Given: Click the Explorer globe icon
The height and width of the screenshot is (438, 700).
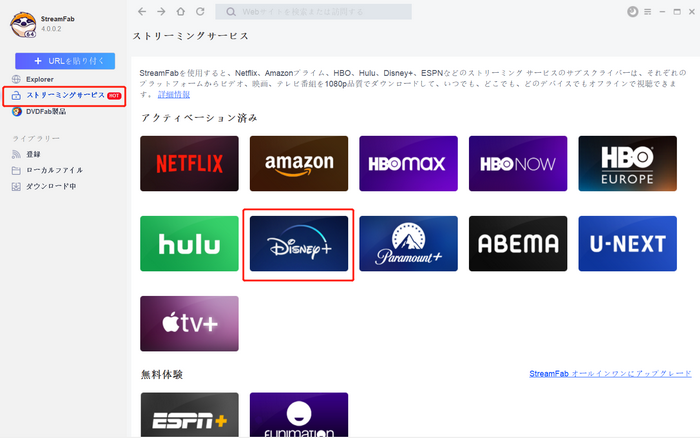Looking at the screenshot, I should point(17,79).
